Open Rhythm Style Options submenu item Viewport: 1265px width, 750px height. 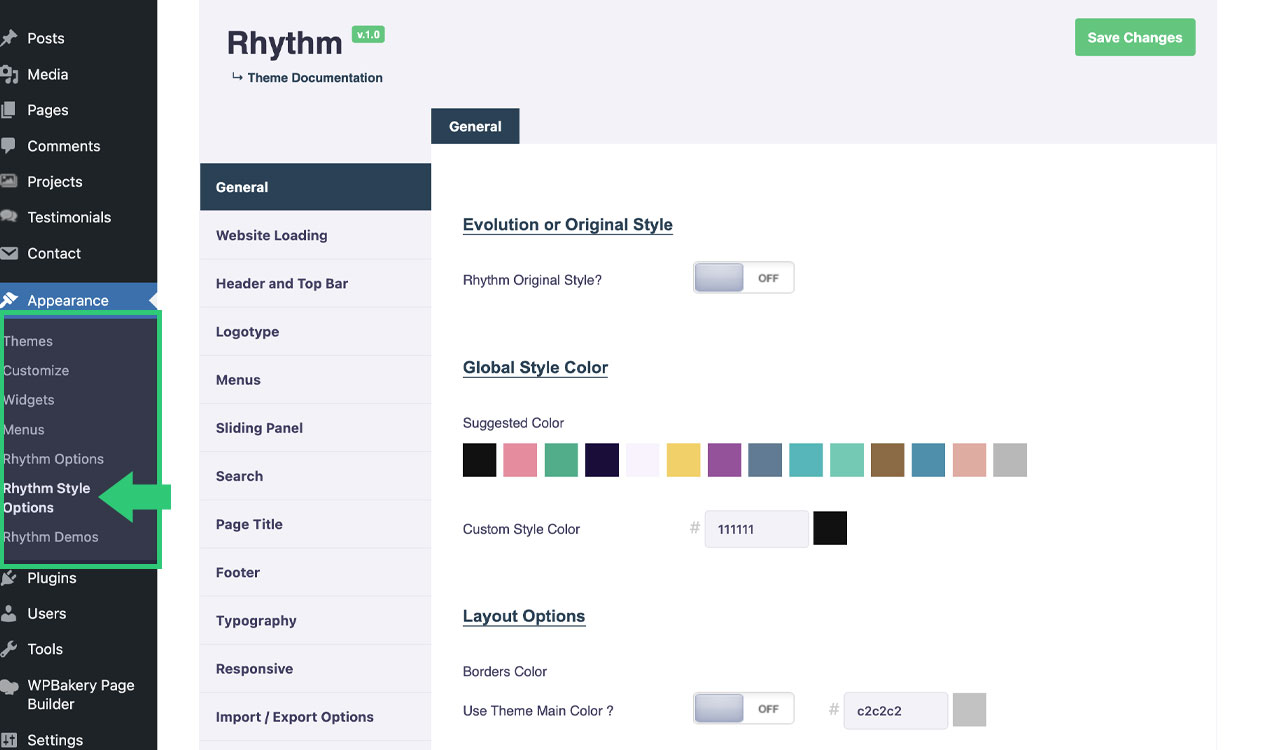point(47,497)
